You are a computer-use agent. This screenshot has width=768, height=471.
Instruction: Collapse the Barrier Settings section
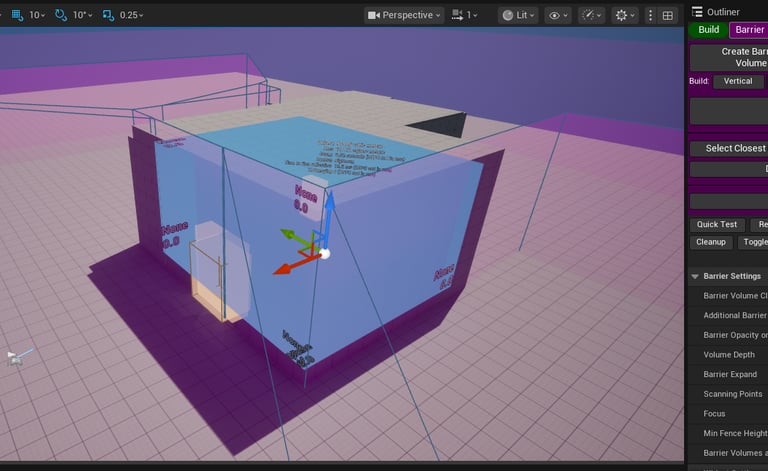point(695,277)
